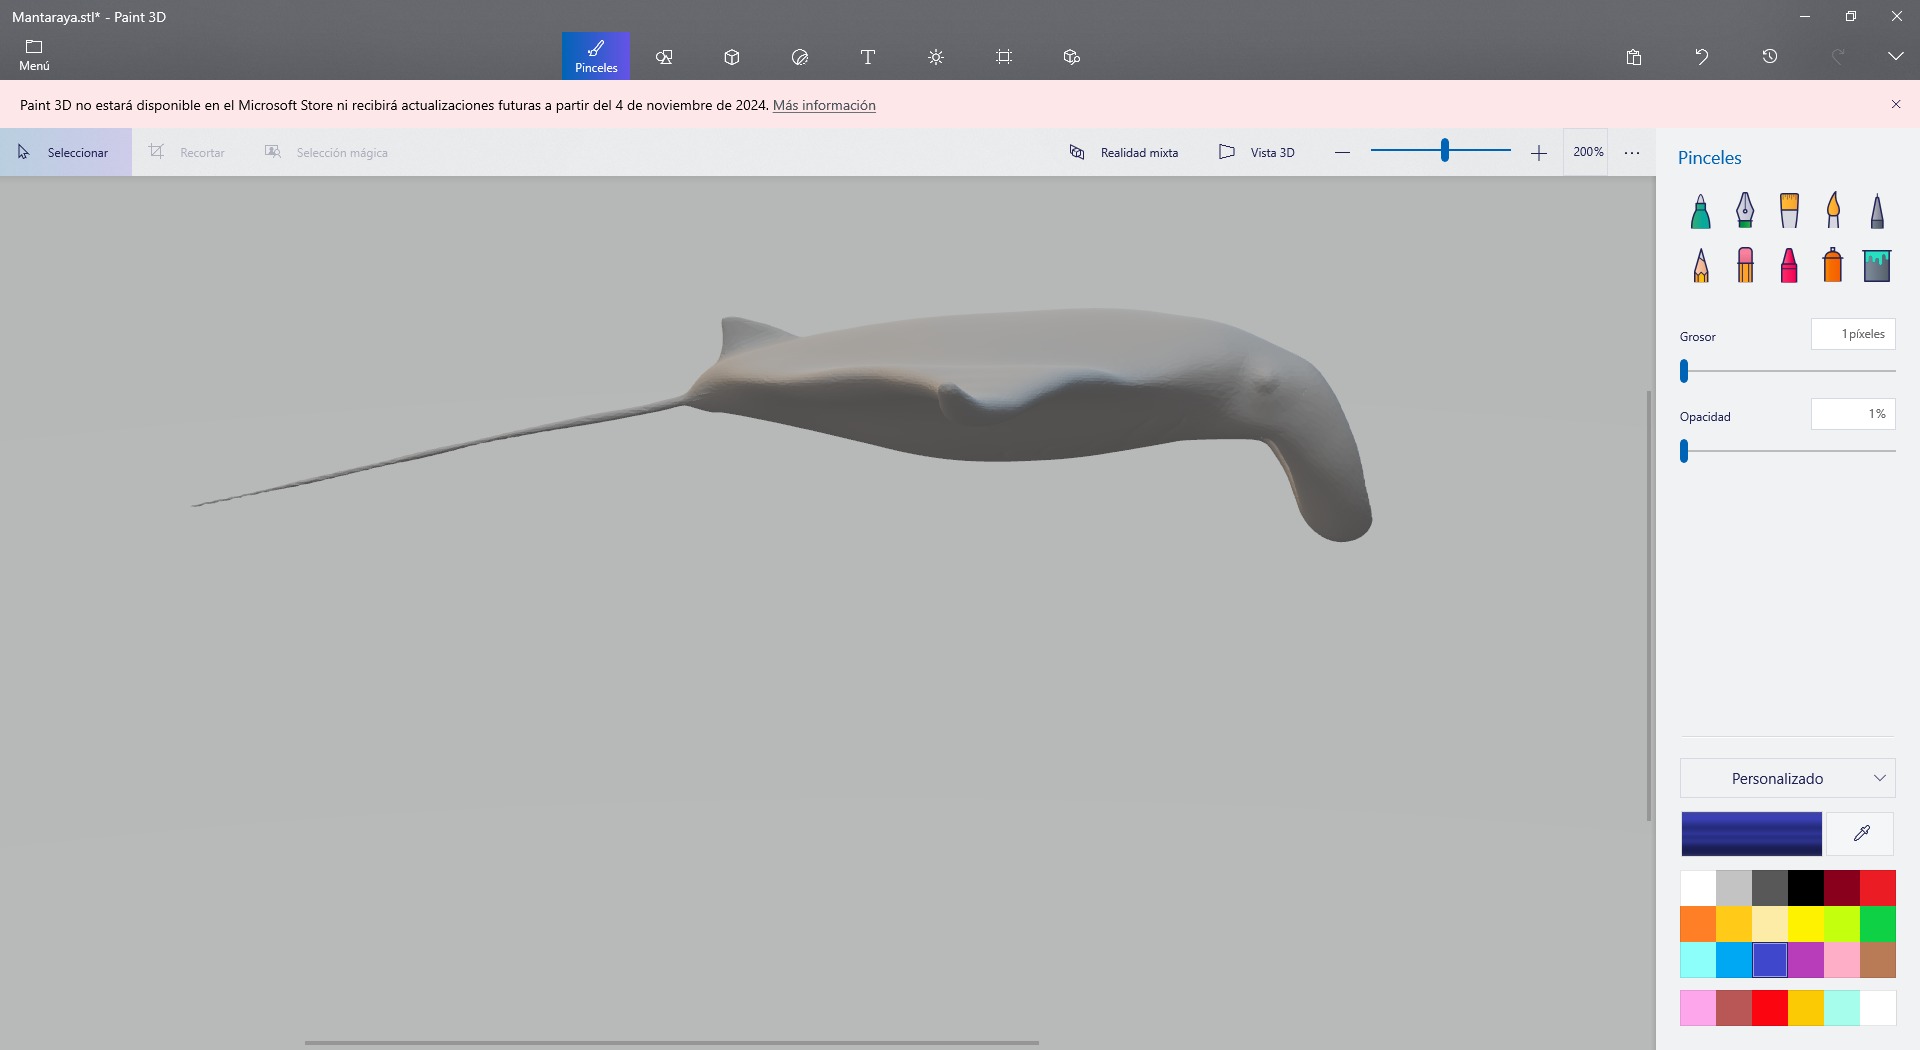Choose the bright yellow color swatch

click(1806, 924)
